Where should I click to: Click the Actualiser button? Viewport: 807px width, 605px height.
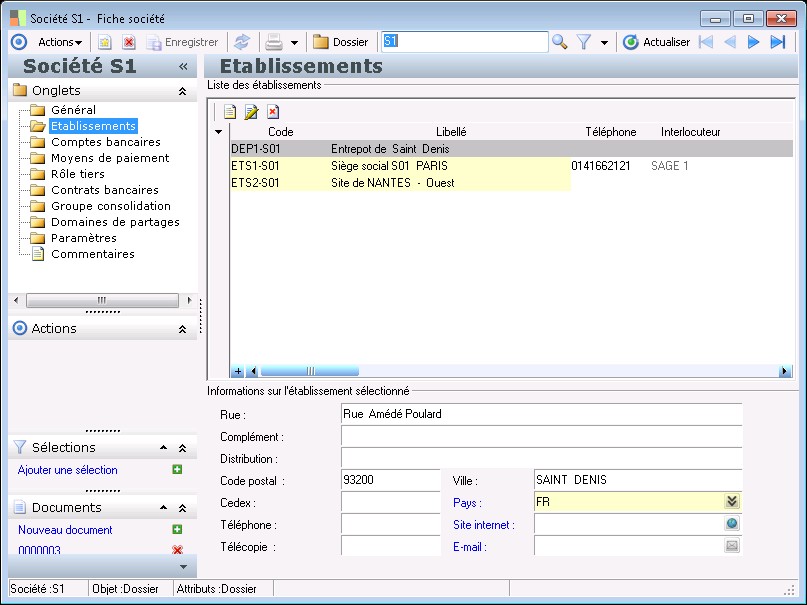[x=656, y=42]
